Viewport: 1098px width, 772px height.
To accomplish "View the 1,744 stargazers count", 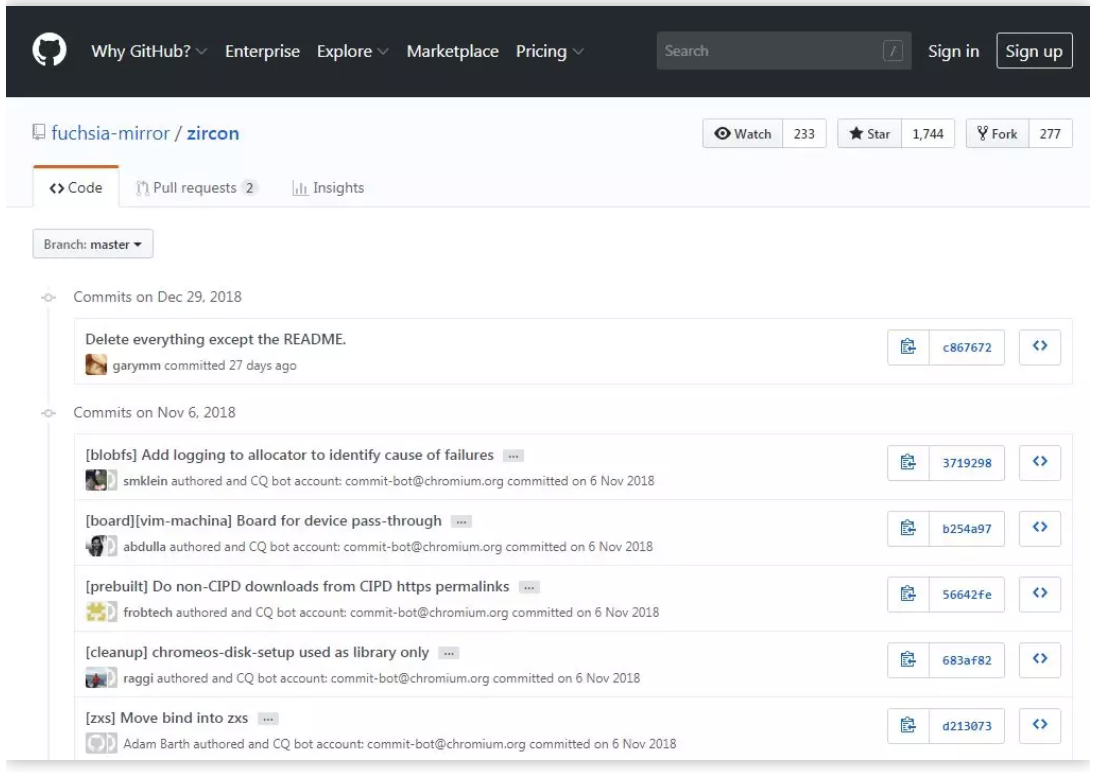I will (x=928, y=133).
